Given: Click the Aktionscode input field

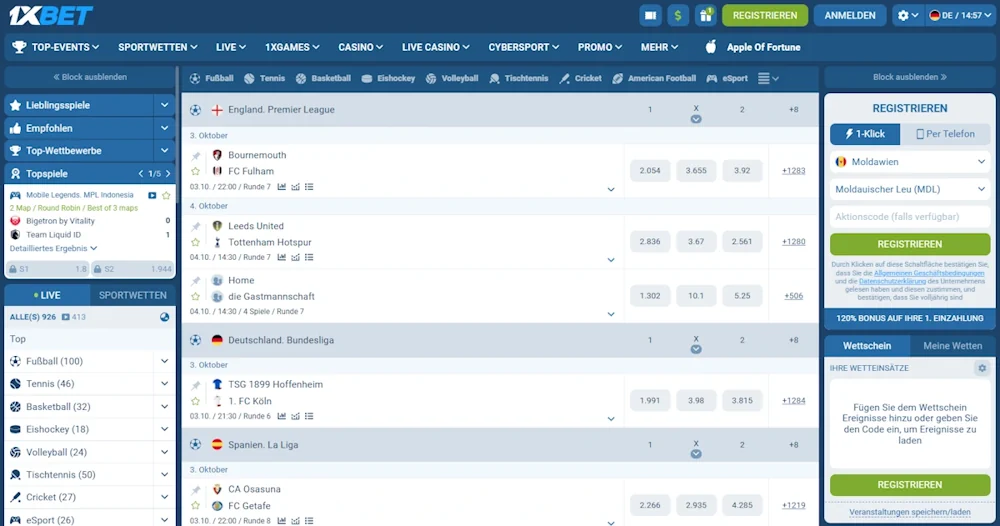Looking at the screenshot, I should [910, 217].
